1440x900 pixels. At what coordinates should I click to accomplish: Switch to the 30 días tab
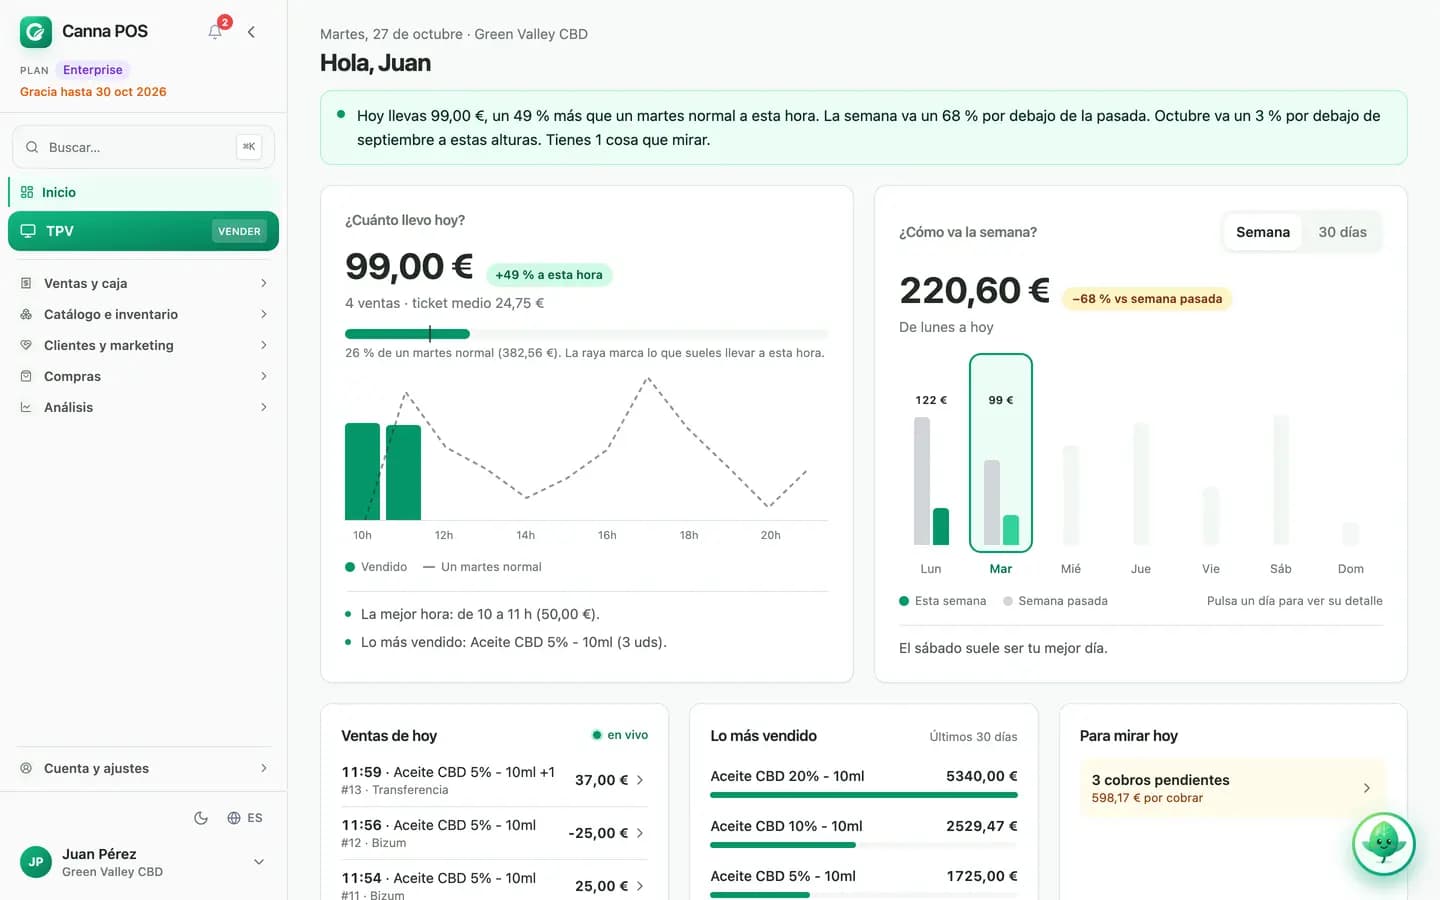[x=1342, y=232]
